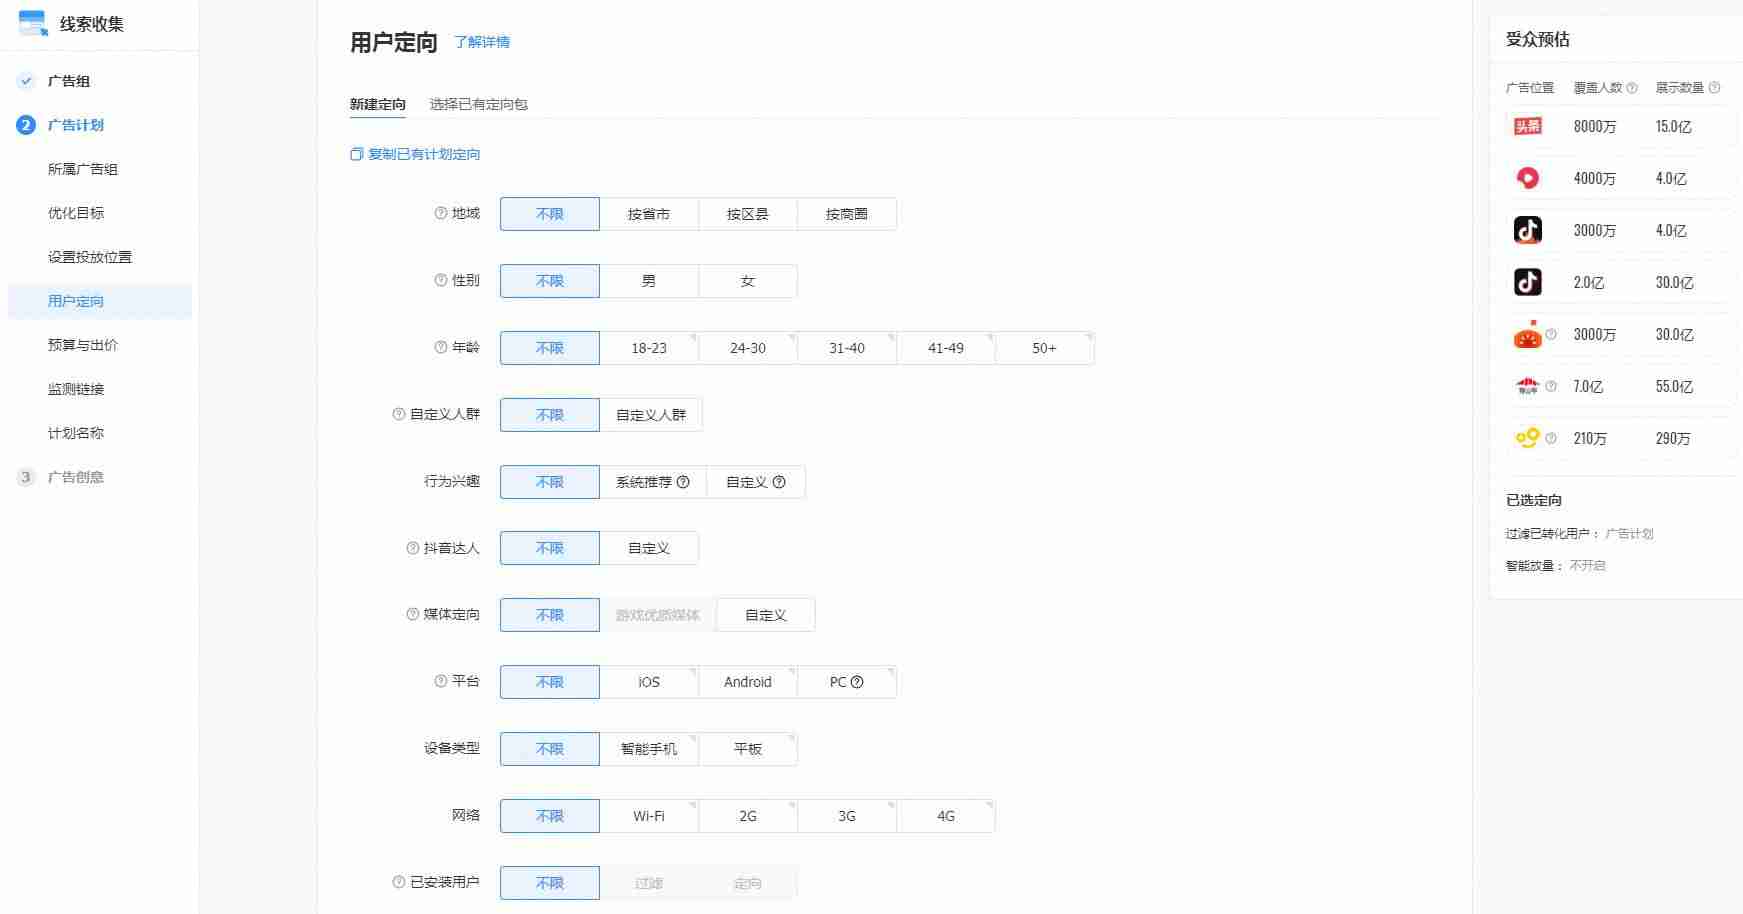The width and height of the screenshot is (1743, 914).
Task: Select 按商圈 for region targeting
Action: pos(846,214)
